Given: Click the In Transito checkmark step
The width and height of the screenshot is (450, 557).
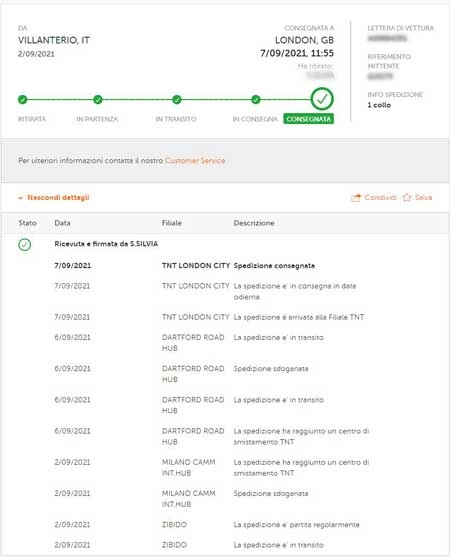Looking at the screenshot, I should coord(177,99).
